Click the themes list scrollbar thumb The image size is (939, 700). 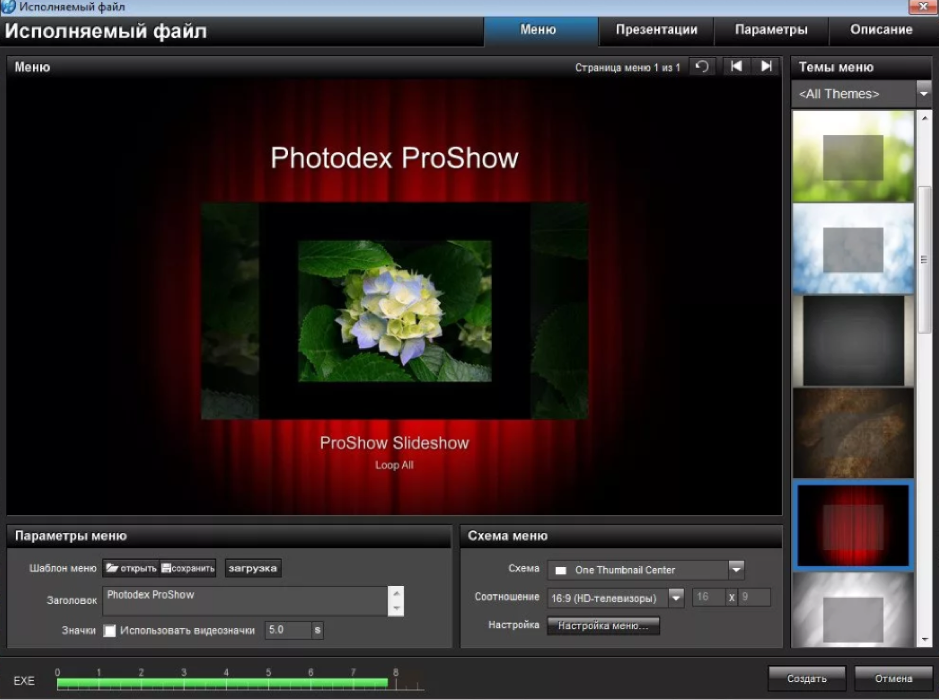coord(924,259)
